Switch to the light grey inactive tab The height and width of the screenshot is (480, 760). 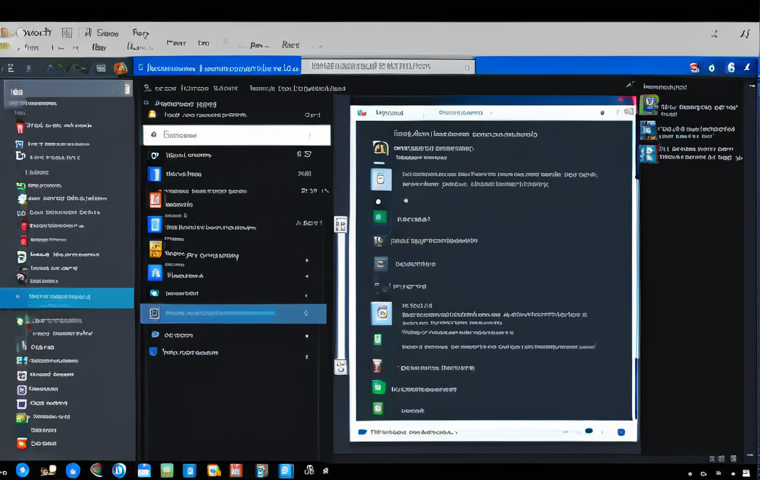[388, 66]
